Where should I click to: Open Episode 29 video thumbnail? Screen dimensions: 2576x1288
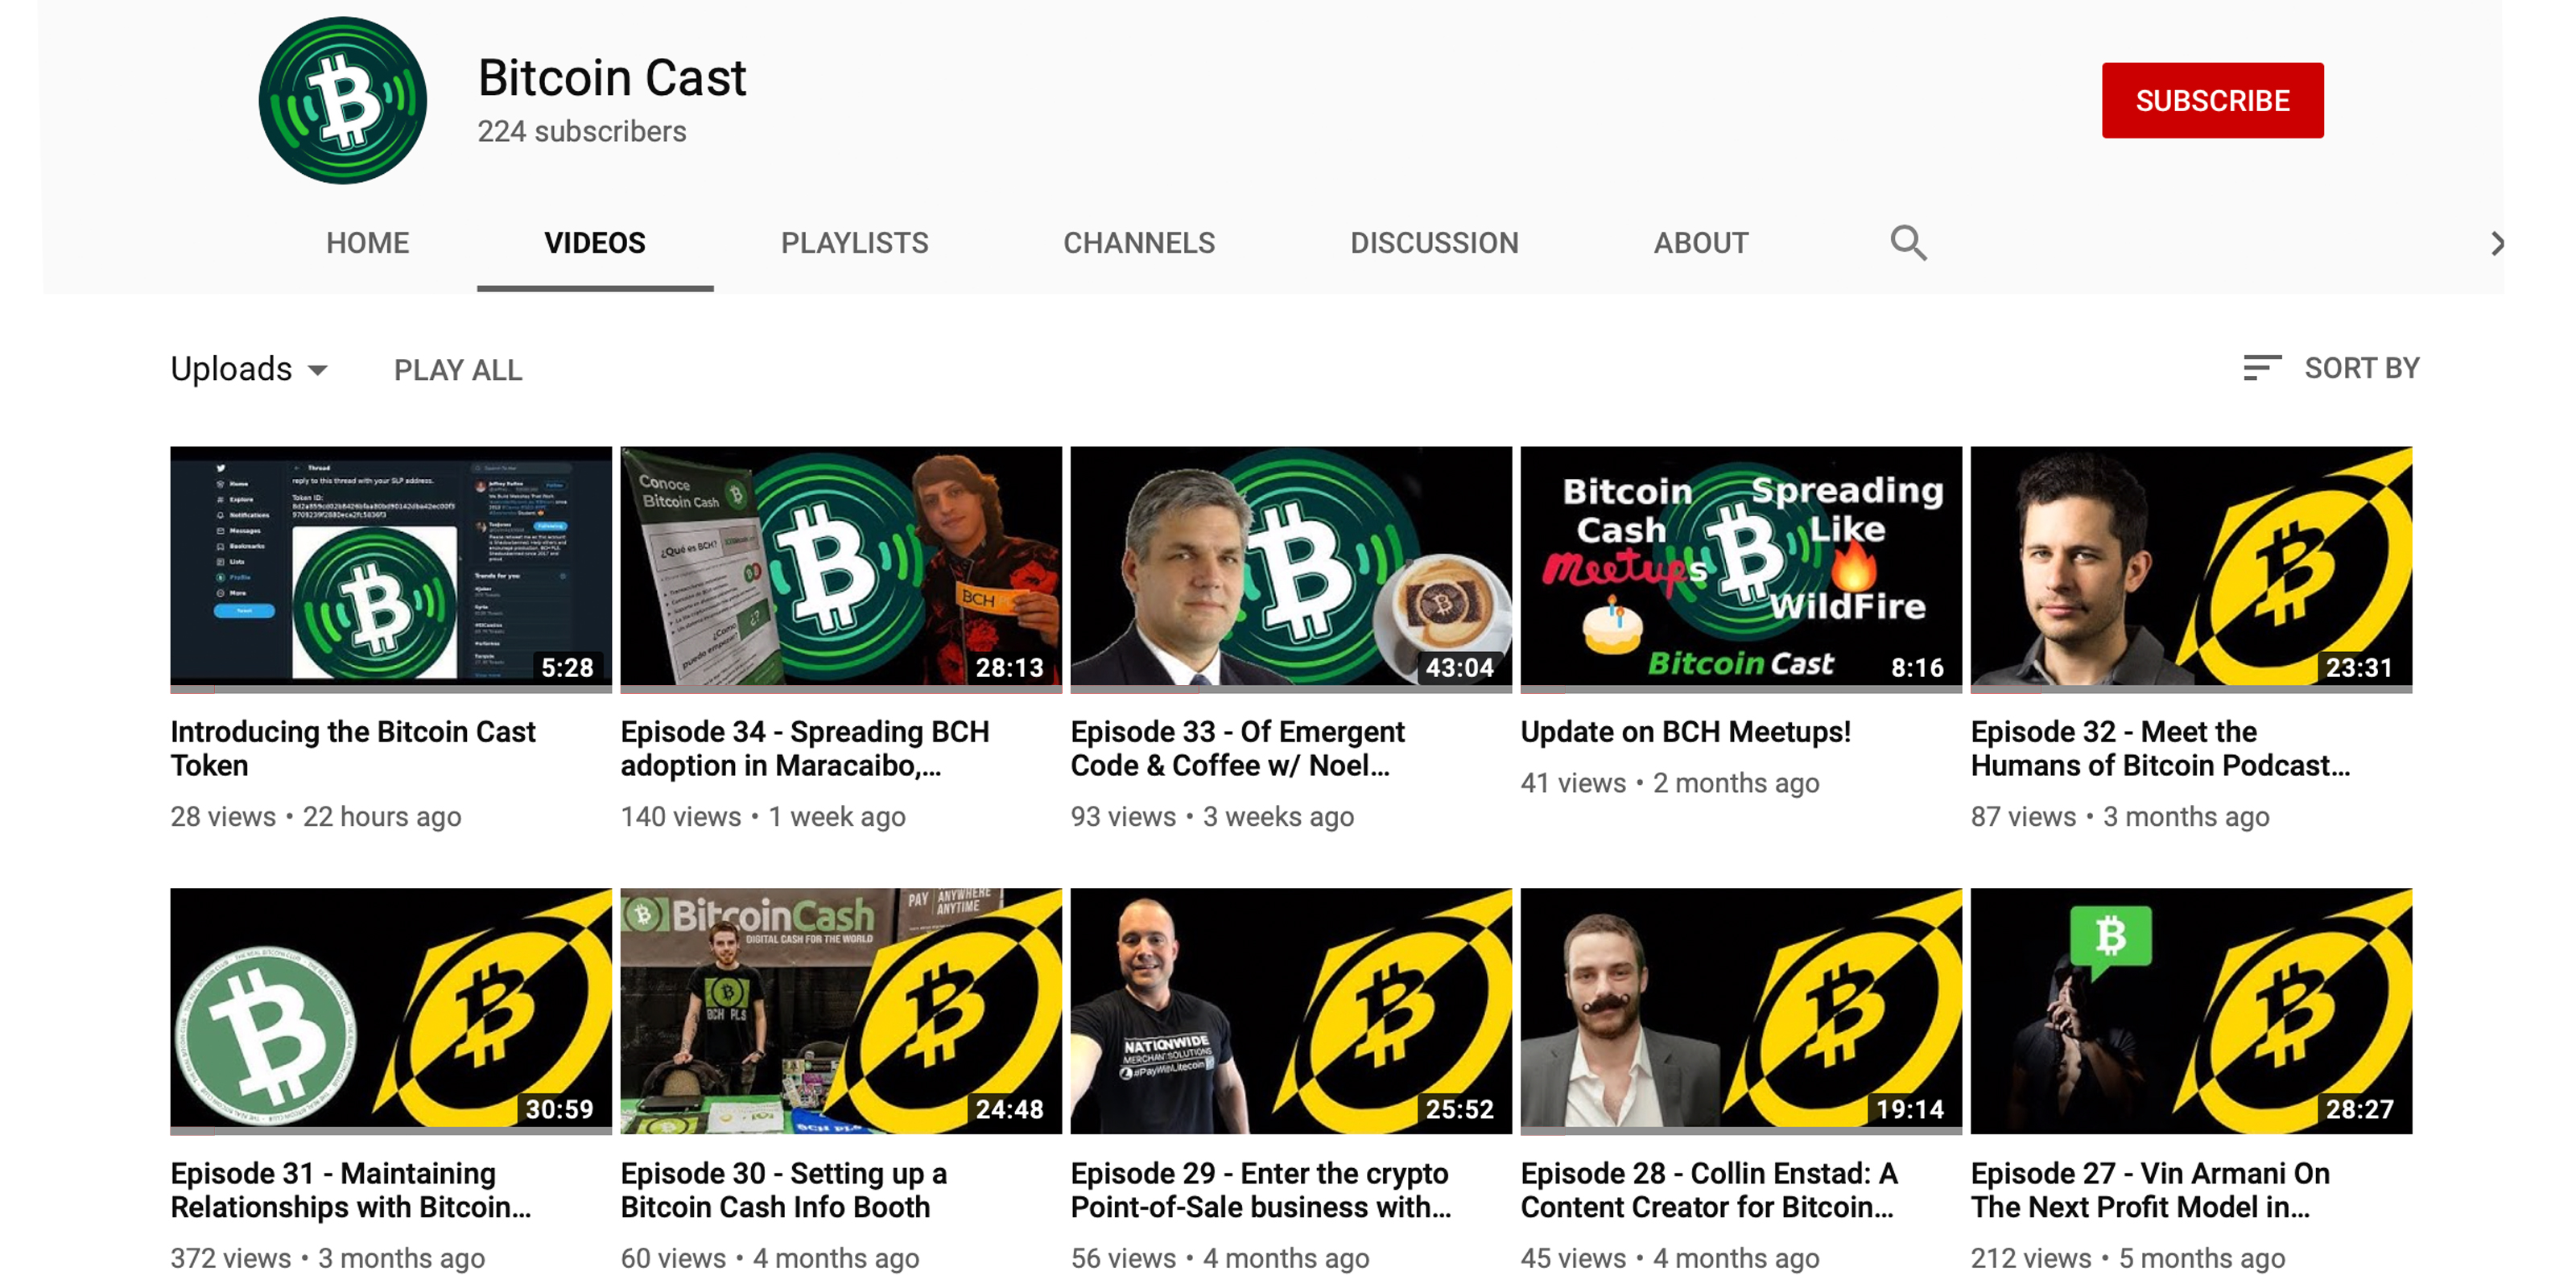click(x=1291, y=1011)
